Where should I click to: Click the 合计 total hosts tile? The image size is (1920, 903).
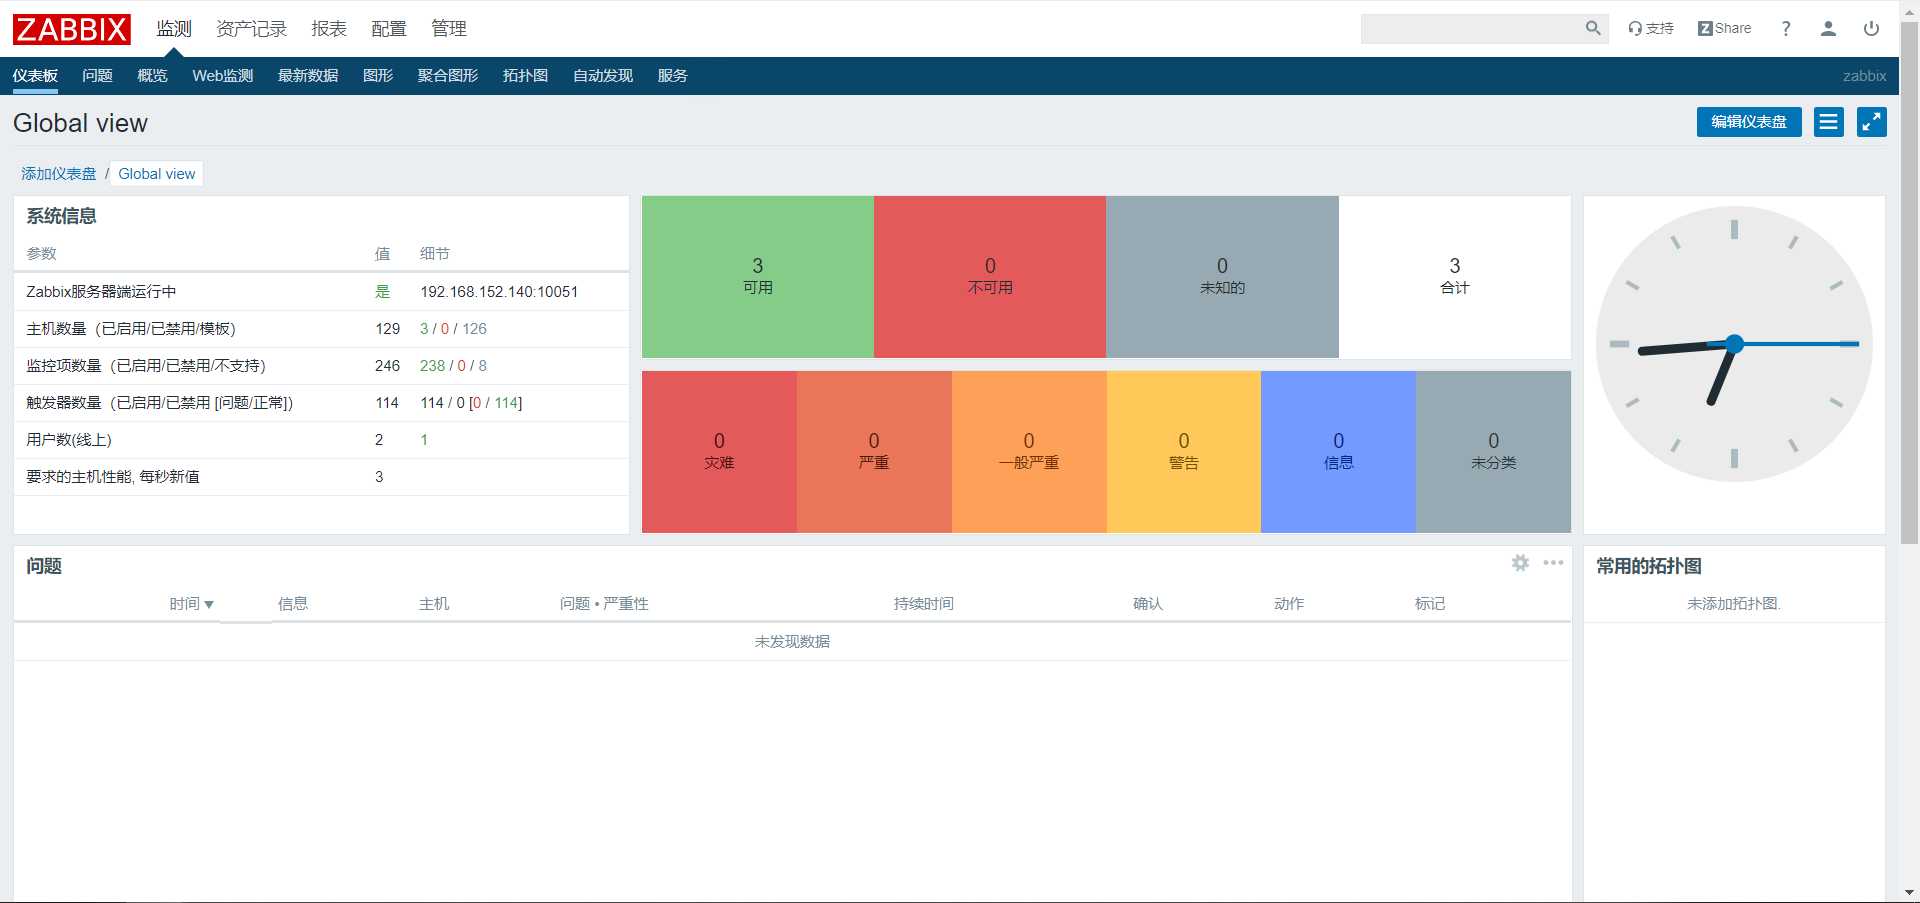tap(1455, 277)
